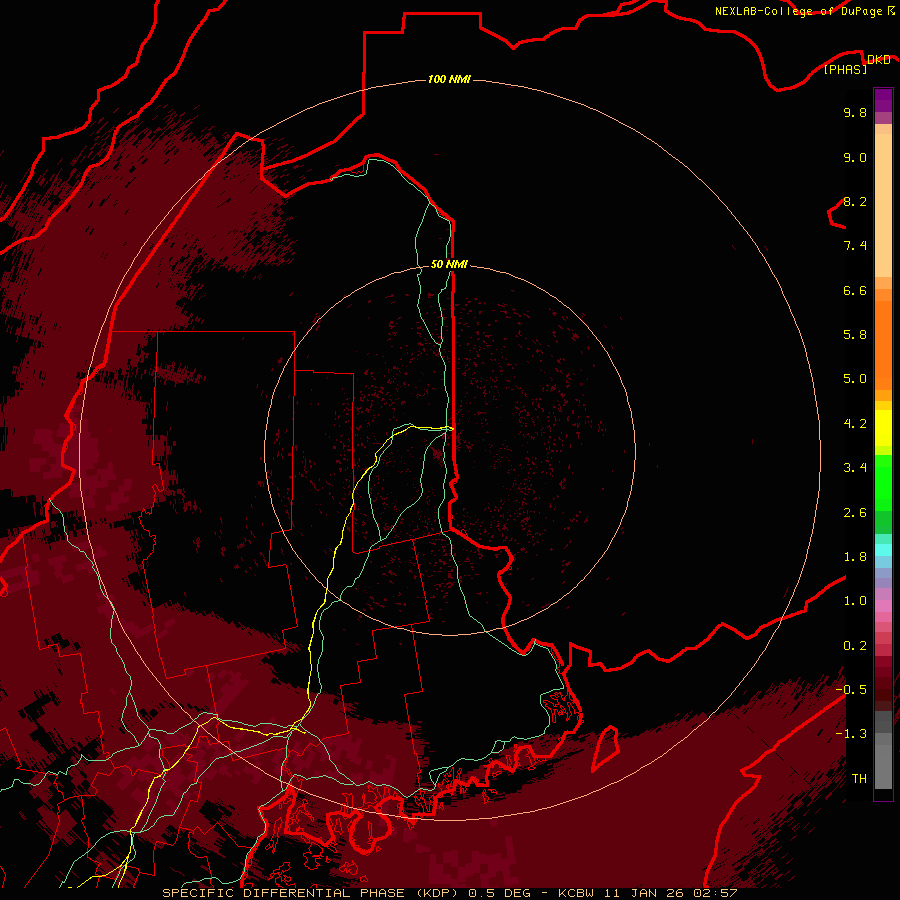
Task: Select the 4.2 value on the color scale
Action: [855, 423]
